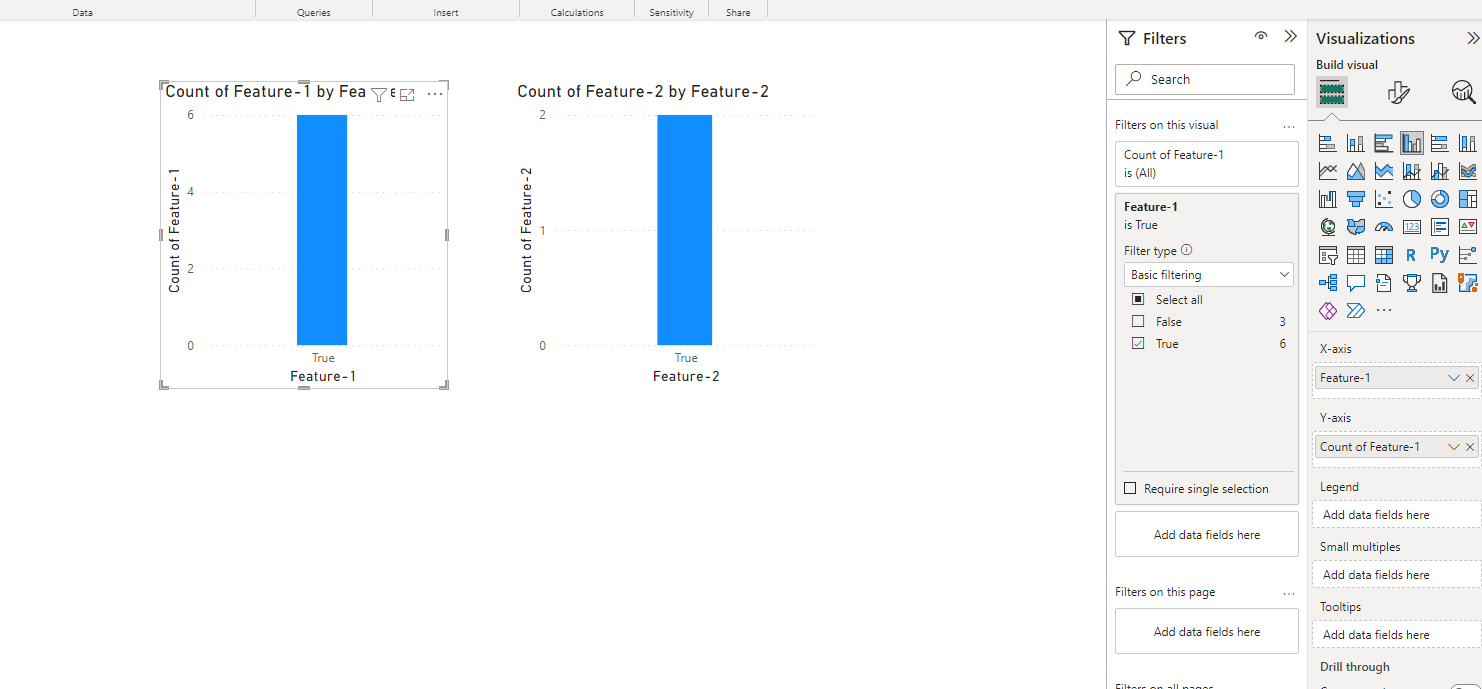Expand the Count of Feature-1 field menu
Image resolution: width=1482 pixels, height=689 pixels.
pos(1454,447)
